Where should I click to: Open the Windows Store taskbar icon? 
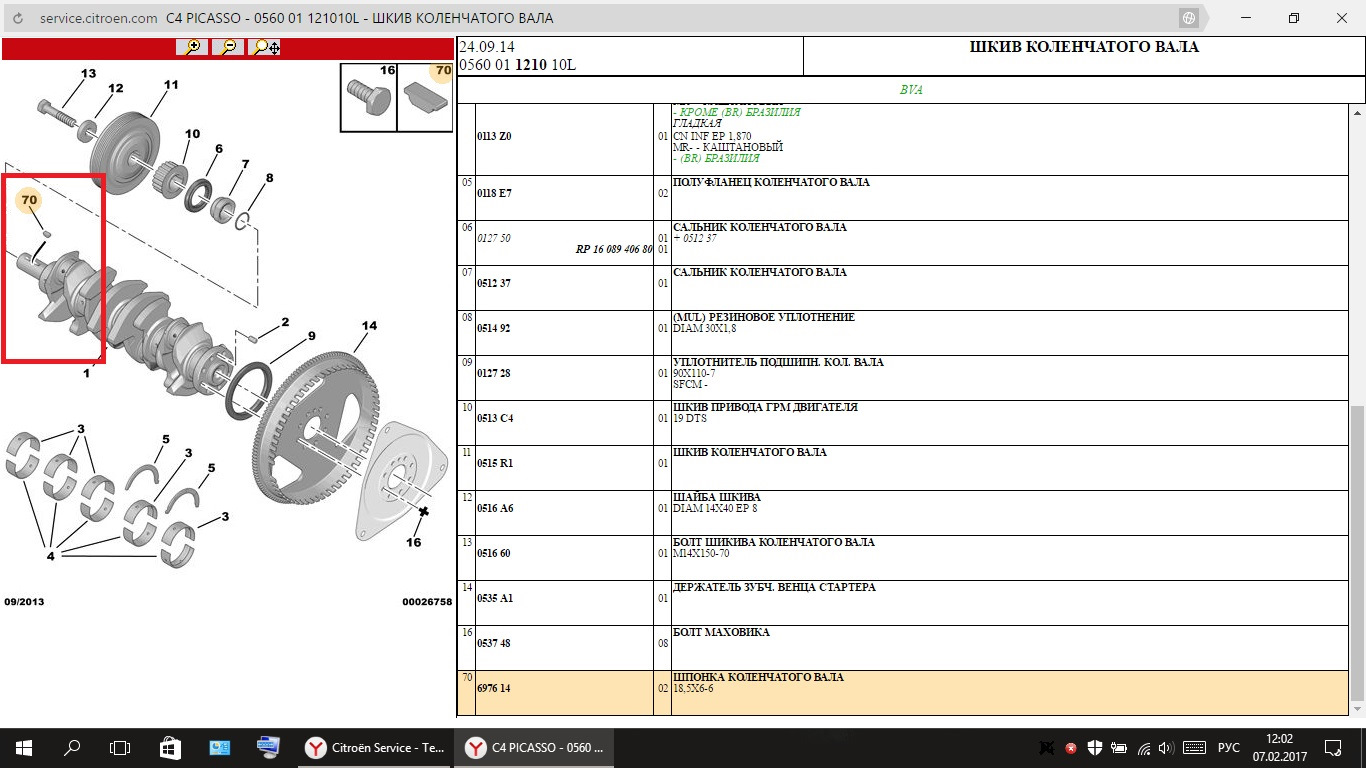[x=170, y=748]
